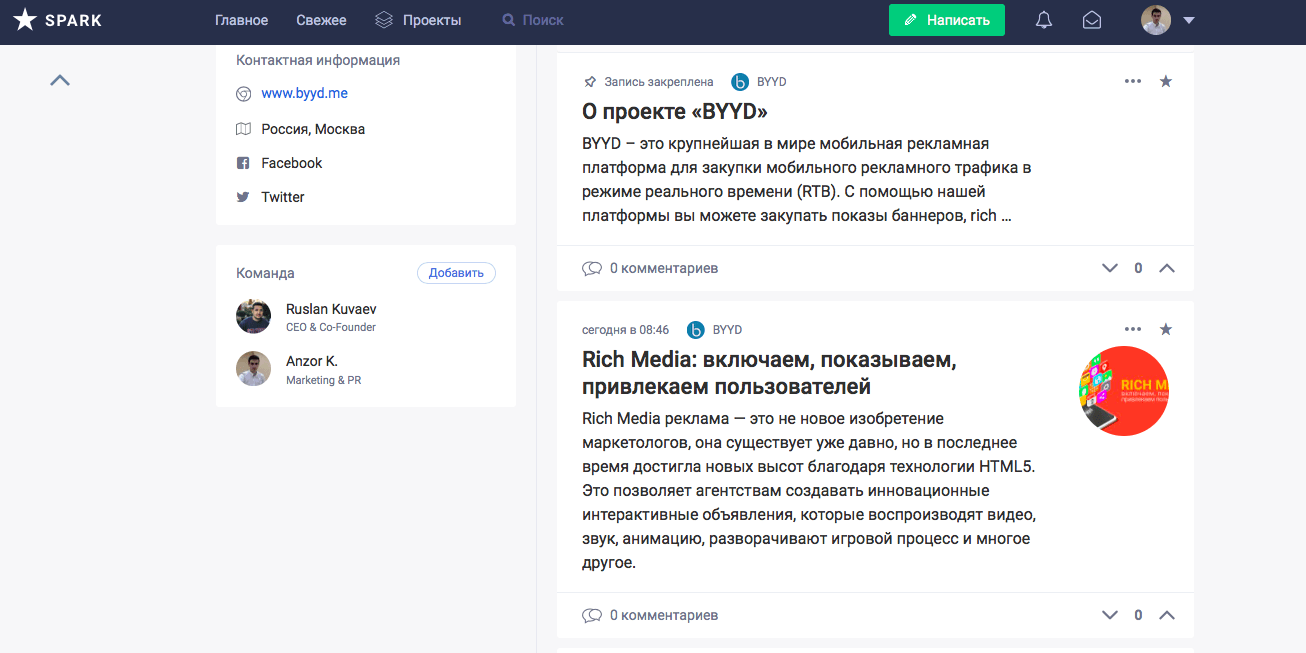This screenshot has height=653, width=1306.
Task: Open the notifications bell
Action: [x=1044, y=20]
